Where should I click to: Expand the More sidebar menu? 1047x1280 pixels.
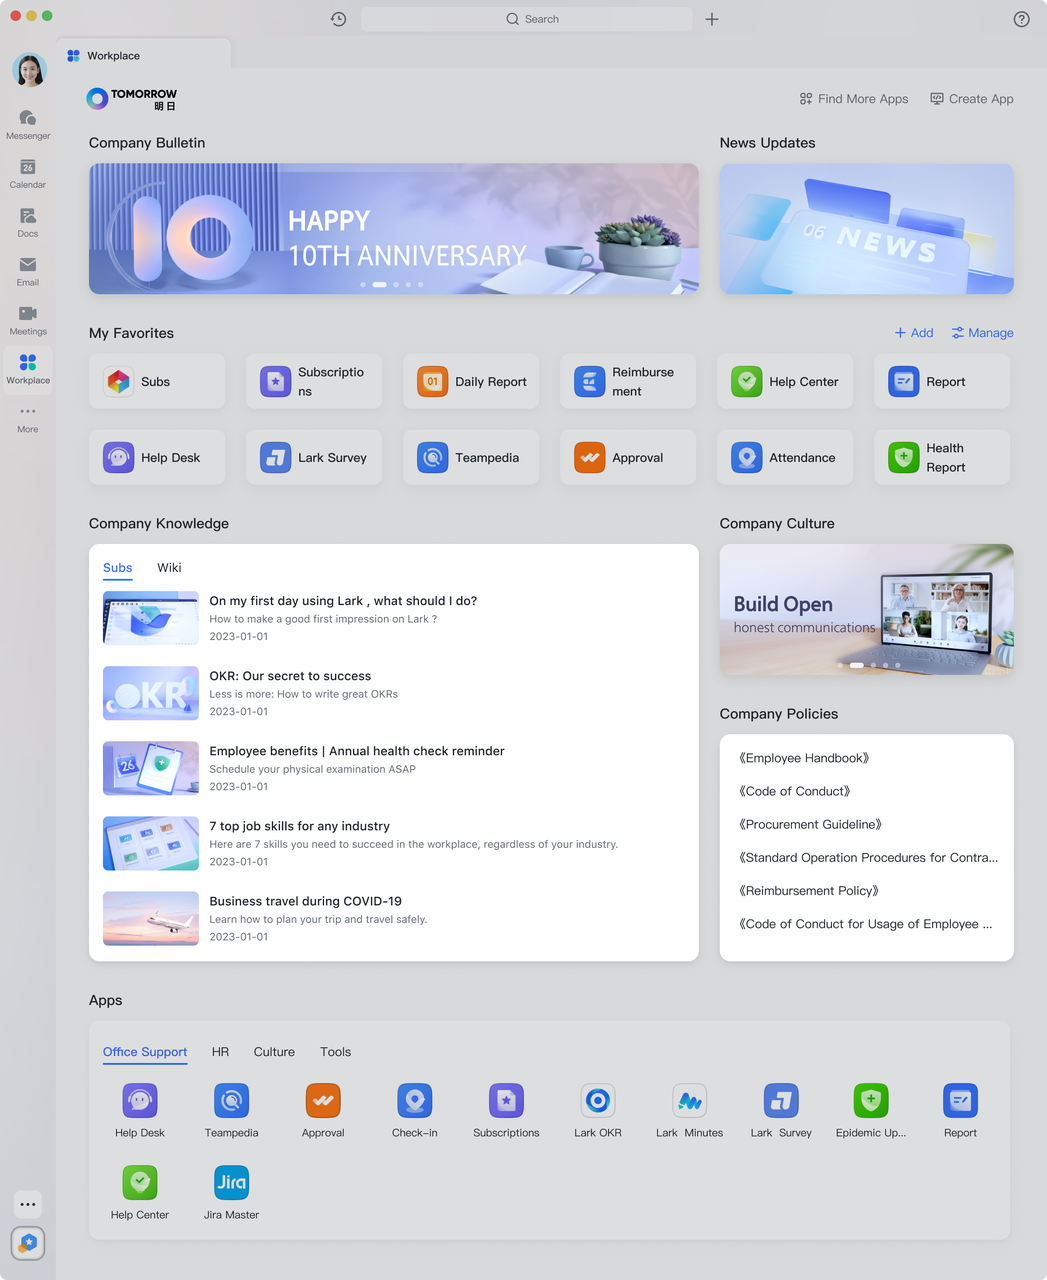click(x=28, y=418)
